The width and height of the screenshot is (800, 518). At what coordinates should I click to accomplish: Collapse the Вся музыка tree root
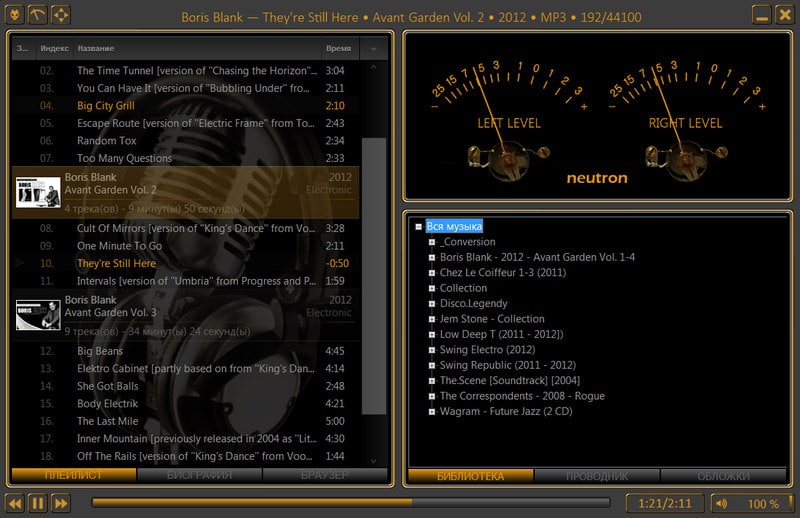(418, 227)
